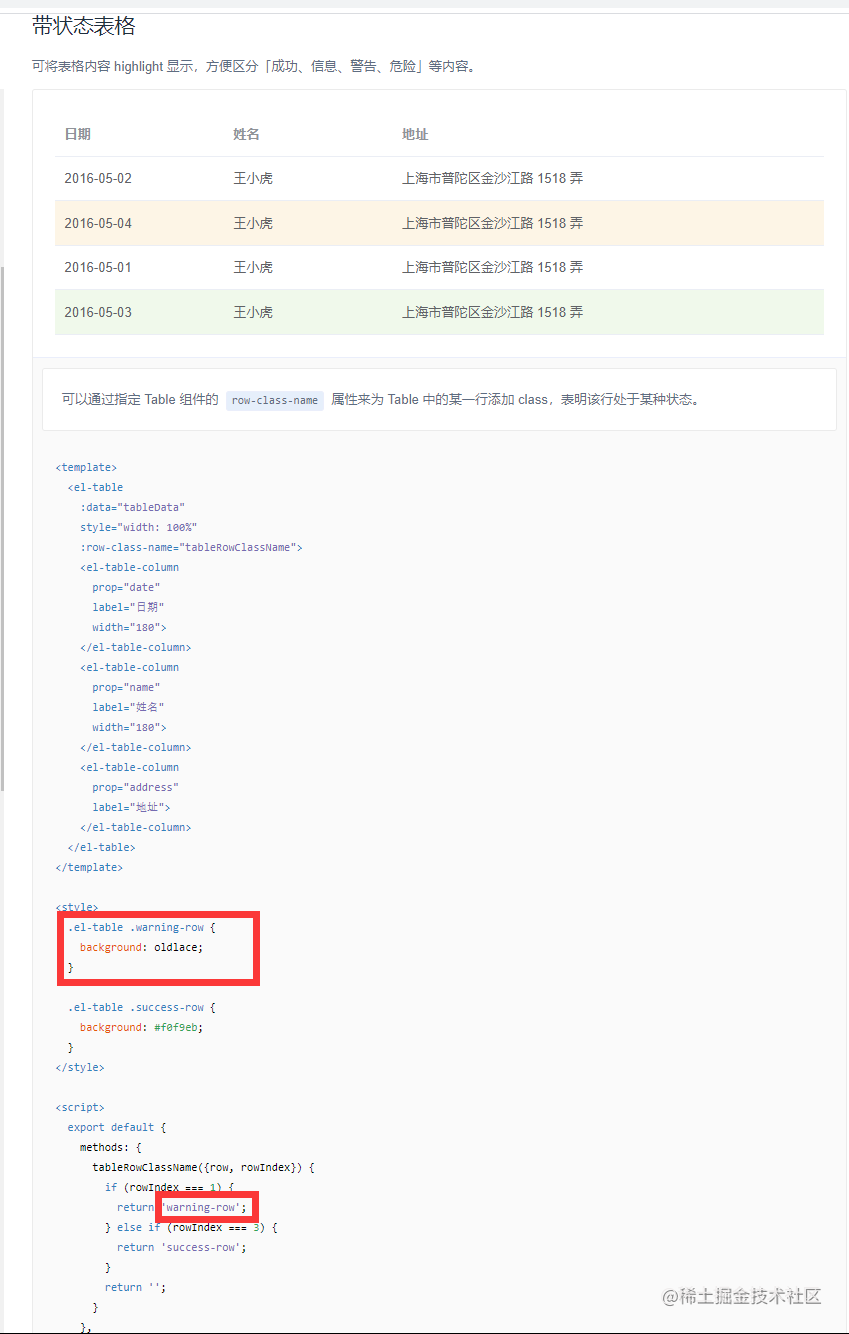Viewport: 849px width, 1334px height.
Task: Click the </style> closing tag line
Action: tap(80, 1067)
